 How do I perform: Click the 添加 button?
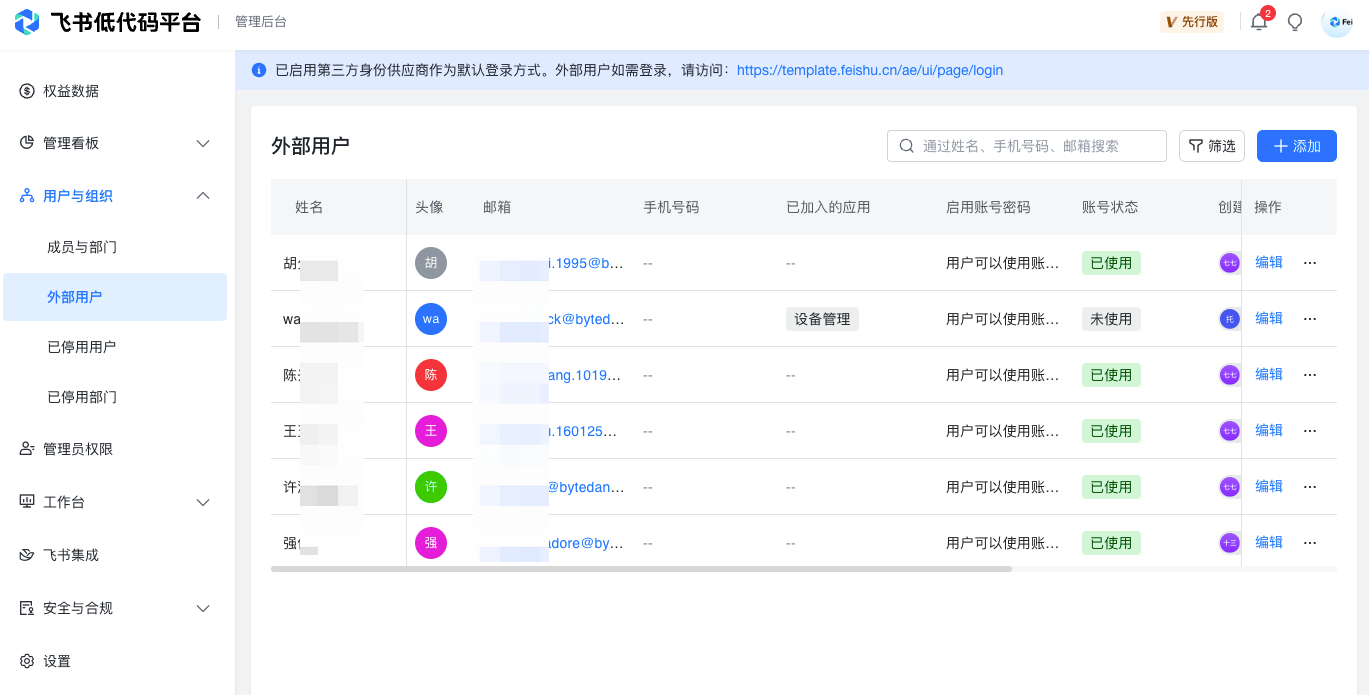(1296, 146)
